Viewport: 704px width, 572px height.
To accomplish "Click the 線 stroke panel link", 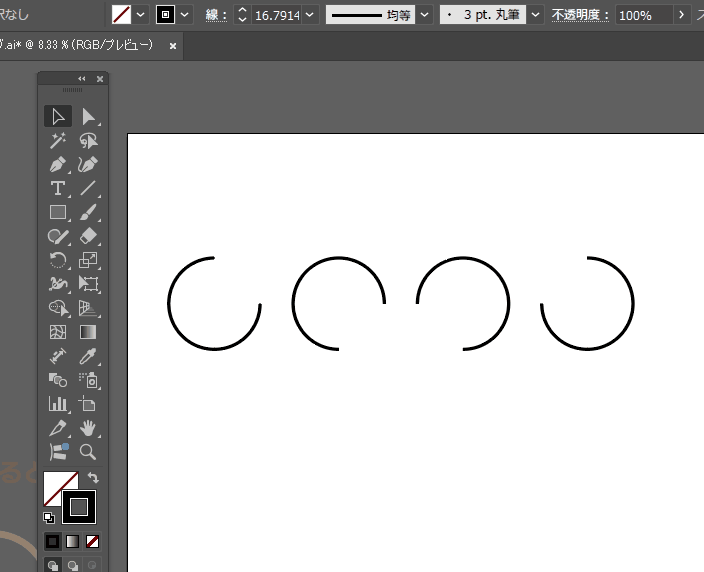I will click(216, 15).
